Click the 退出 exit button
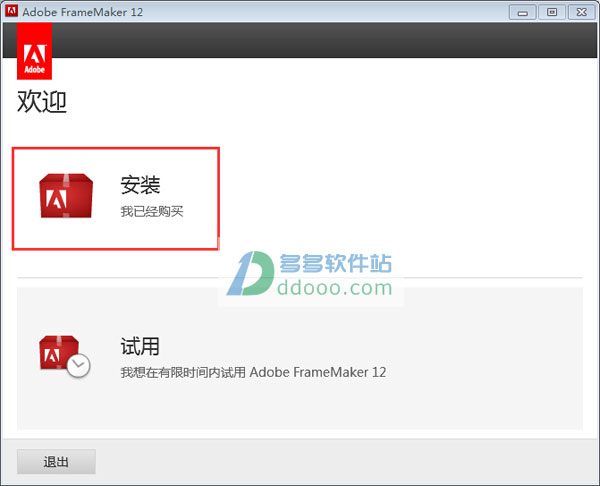 (x=56, y=462)
